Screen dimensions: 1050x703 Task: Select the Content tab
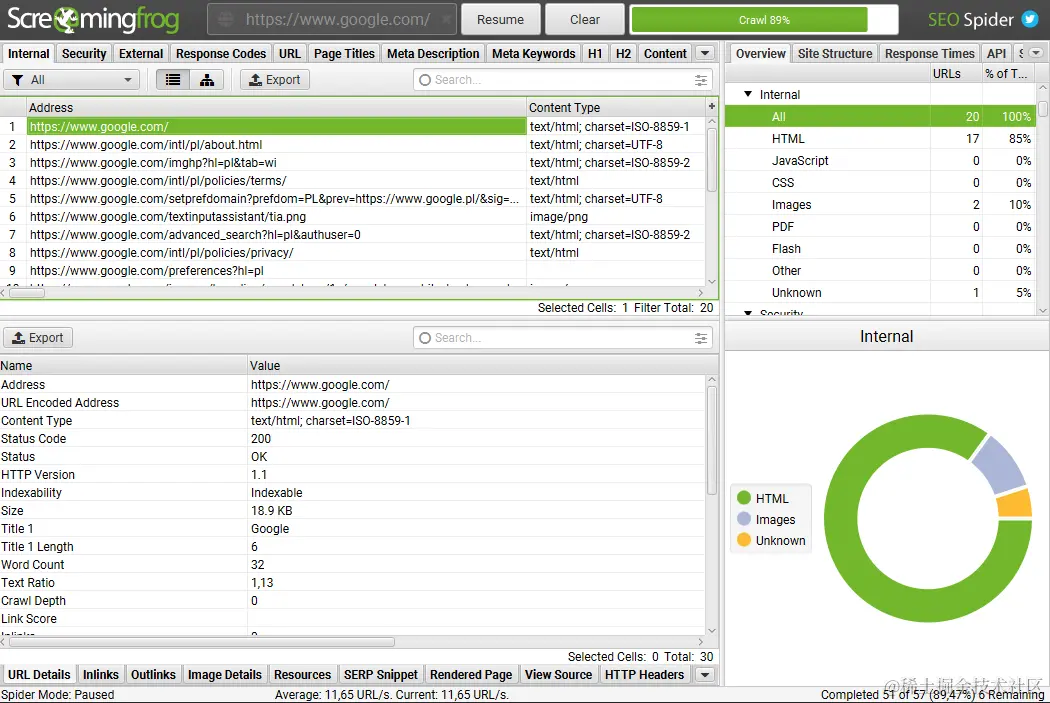[665, 54]
